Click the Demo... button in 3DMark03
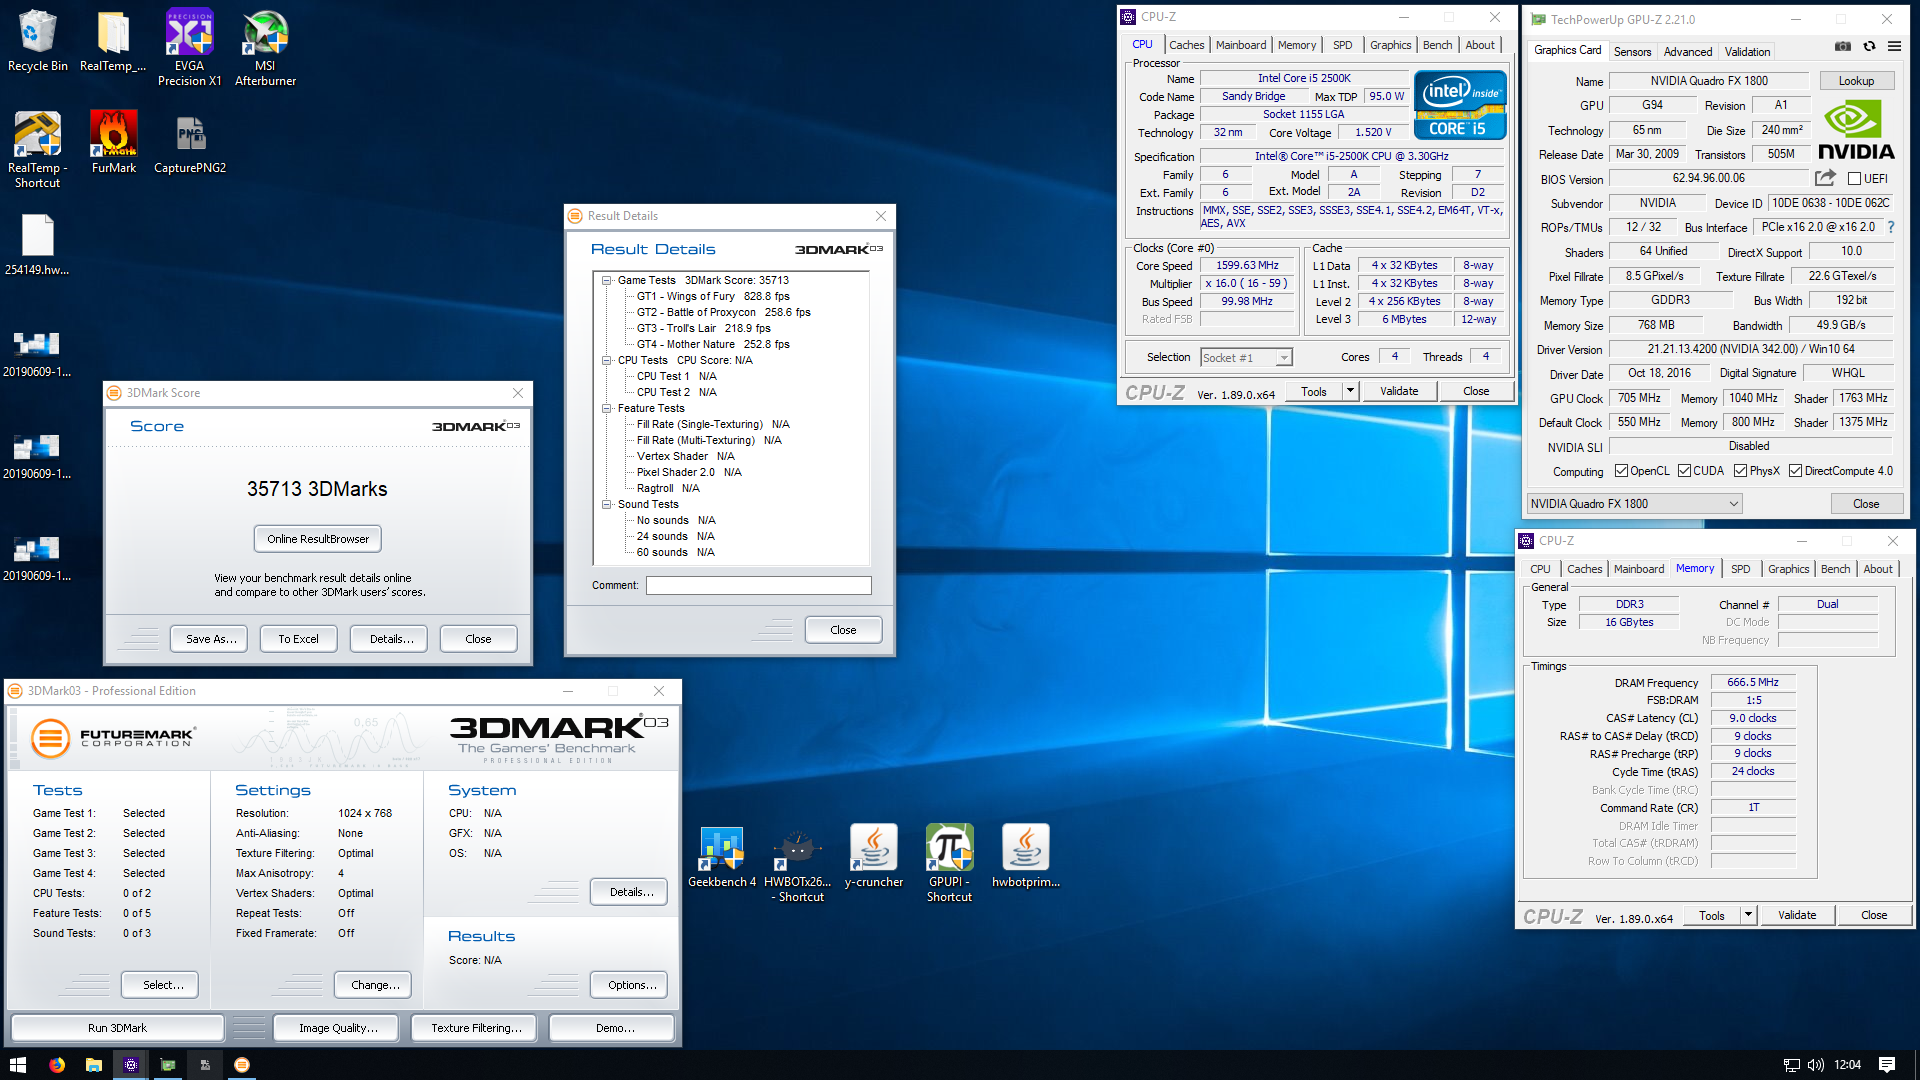The height and width of the screenshot is (1080, 1920). click(614, 1028)
